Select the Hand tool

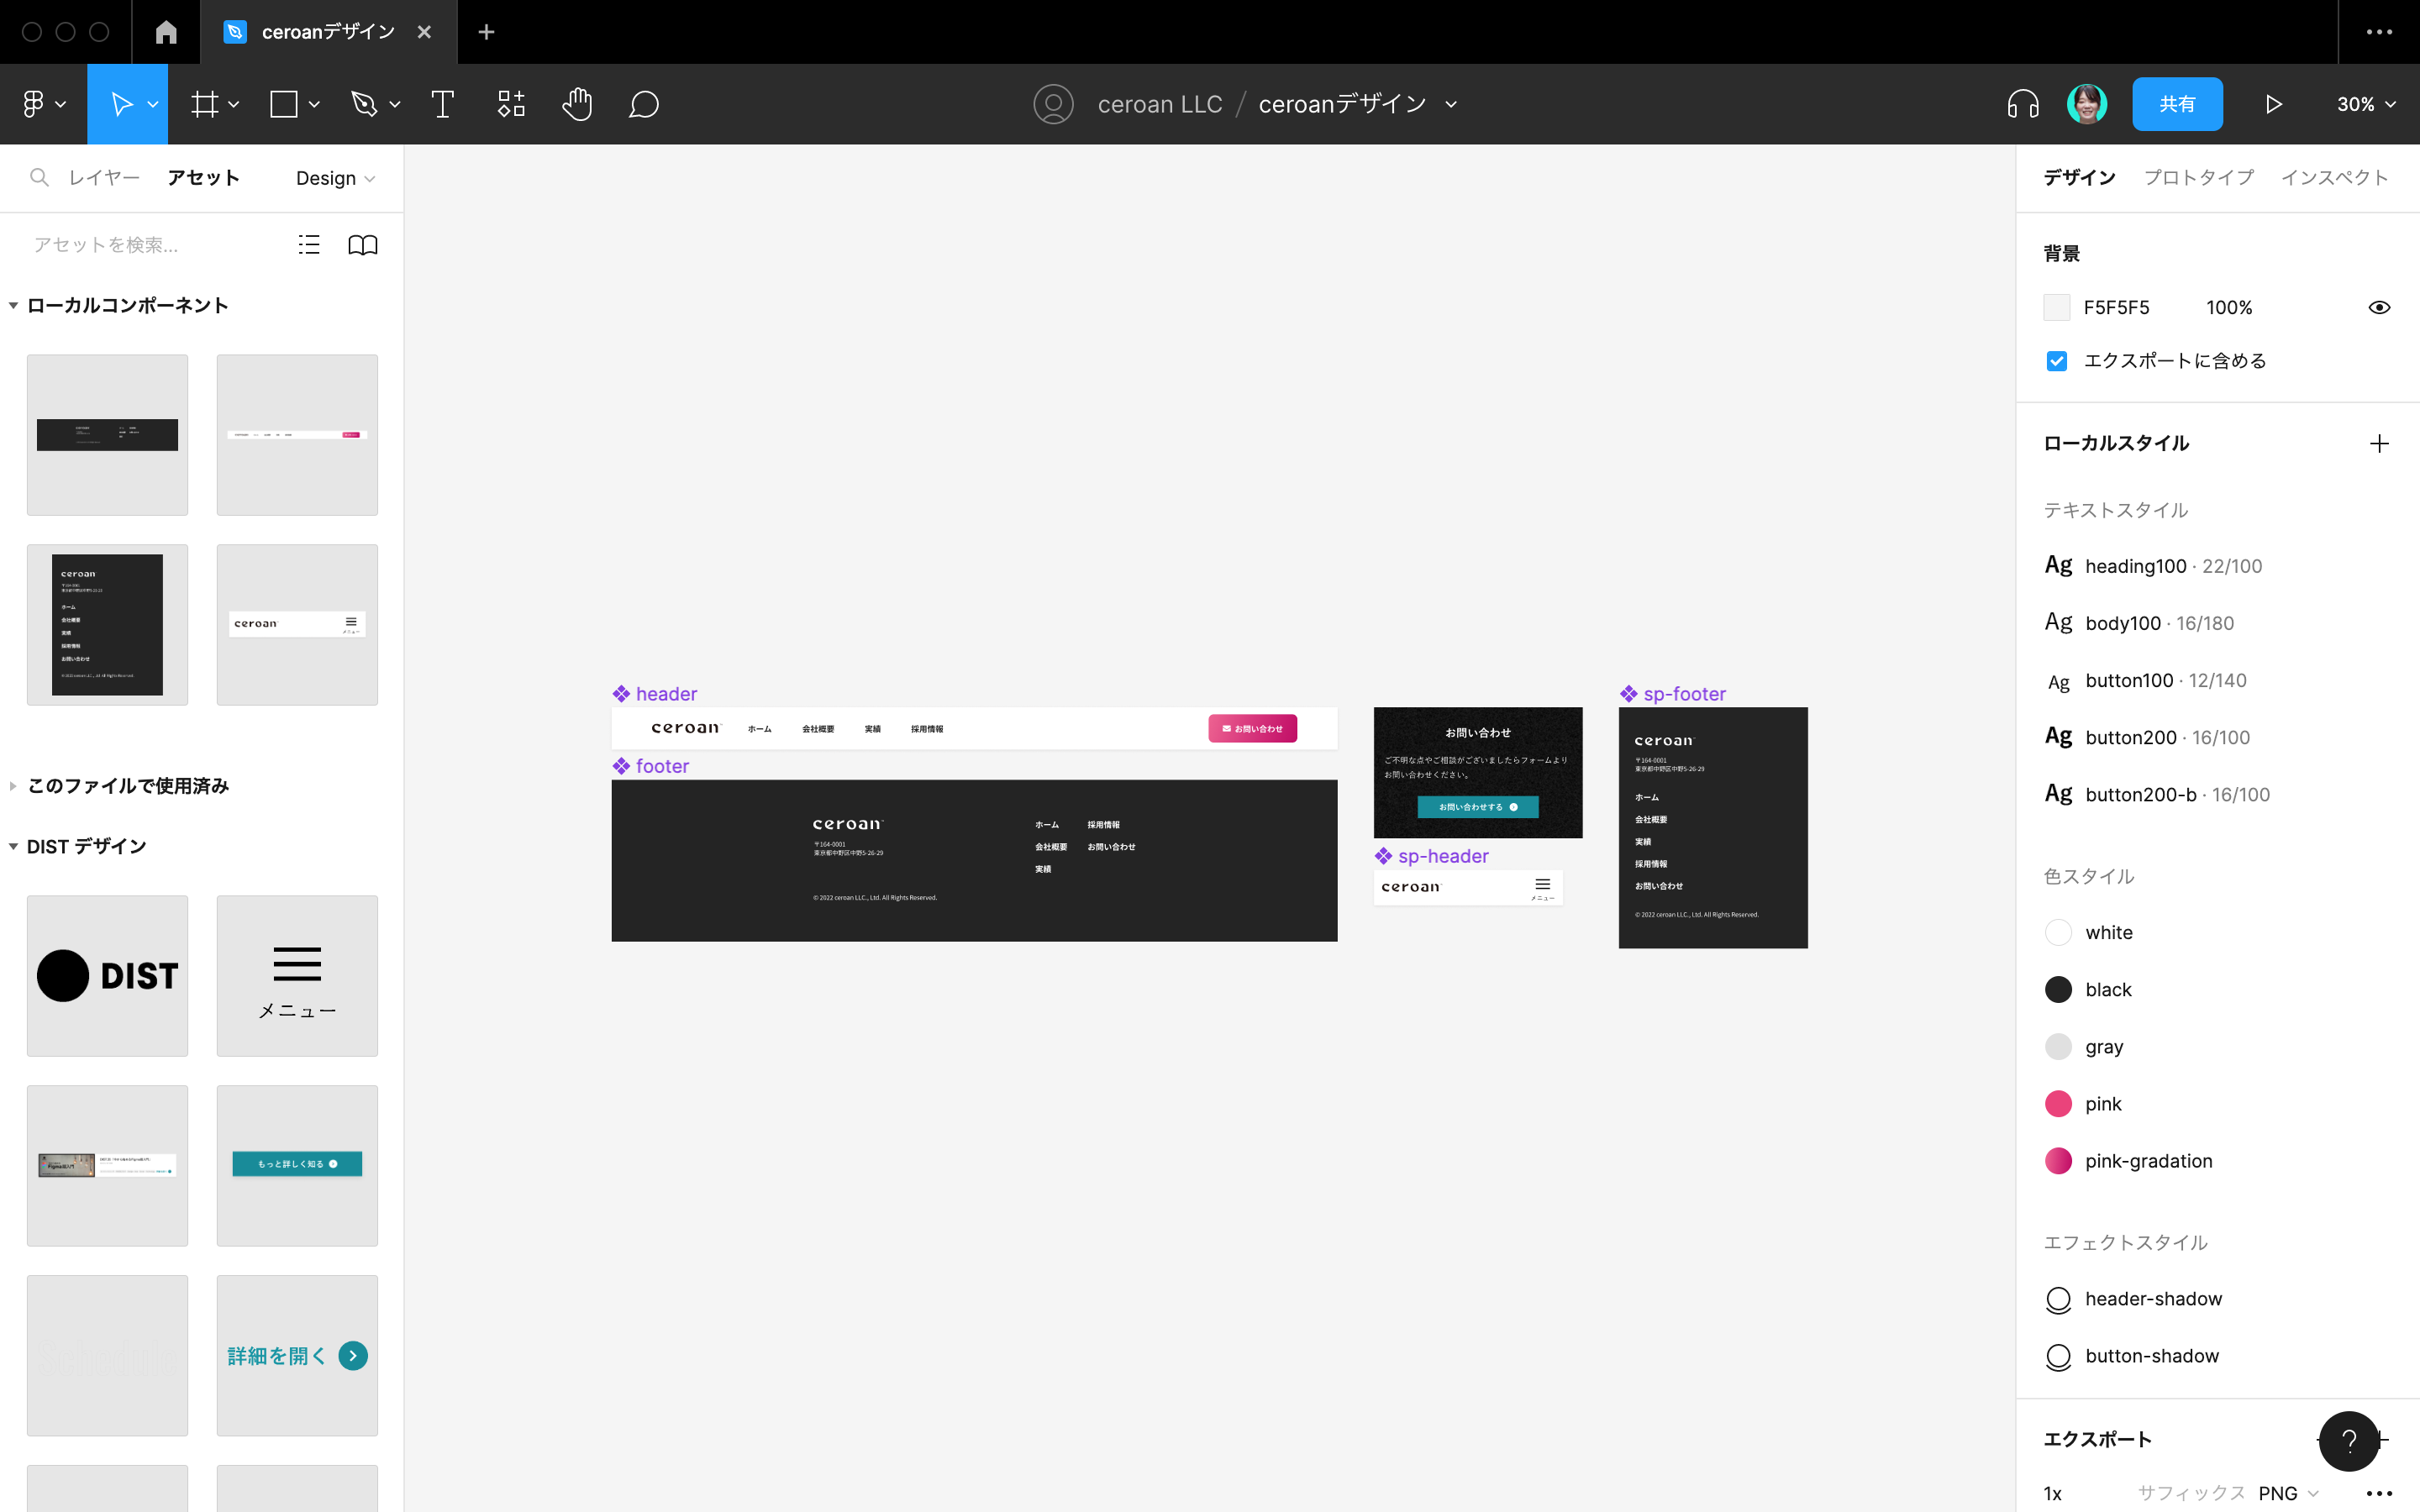click(x=577, y=104)
